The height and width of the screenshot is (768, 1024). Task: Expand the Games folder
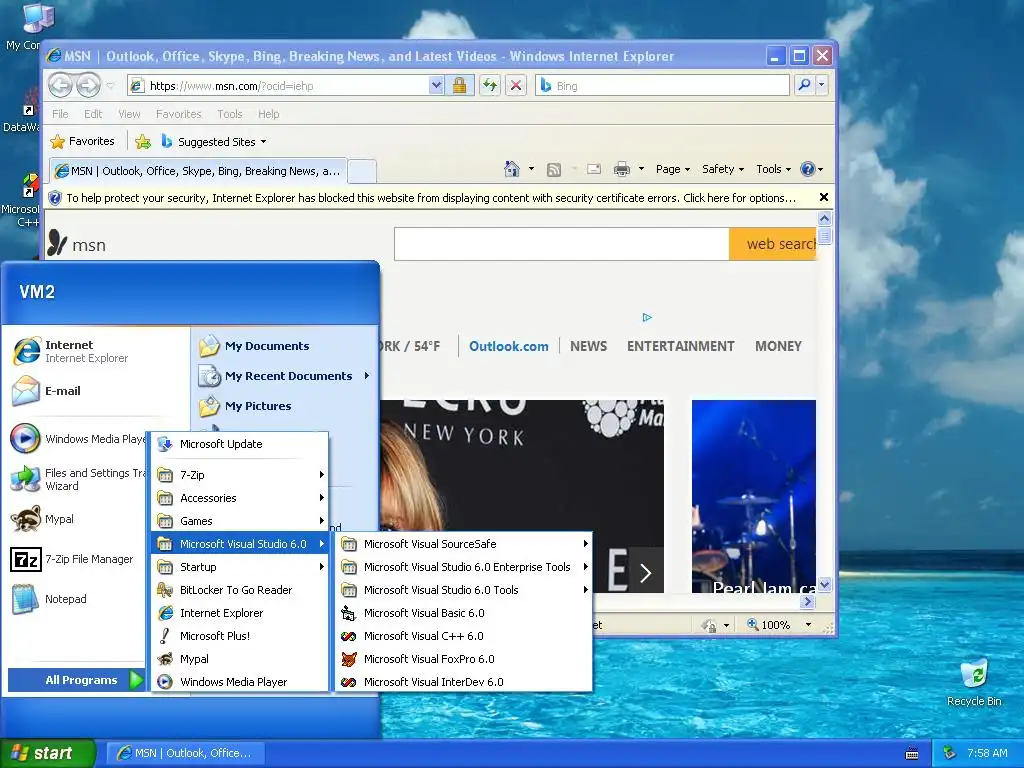pyautogui.click(x=240, y=521)
